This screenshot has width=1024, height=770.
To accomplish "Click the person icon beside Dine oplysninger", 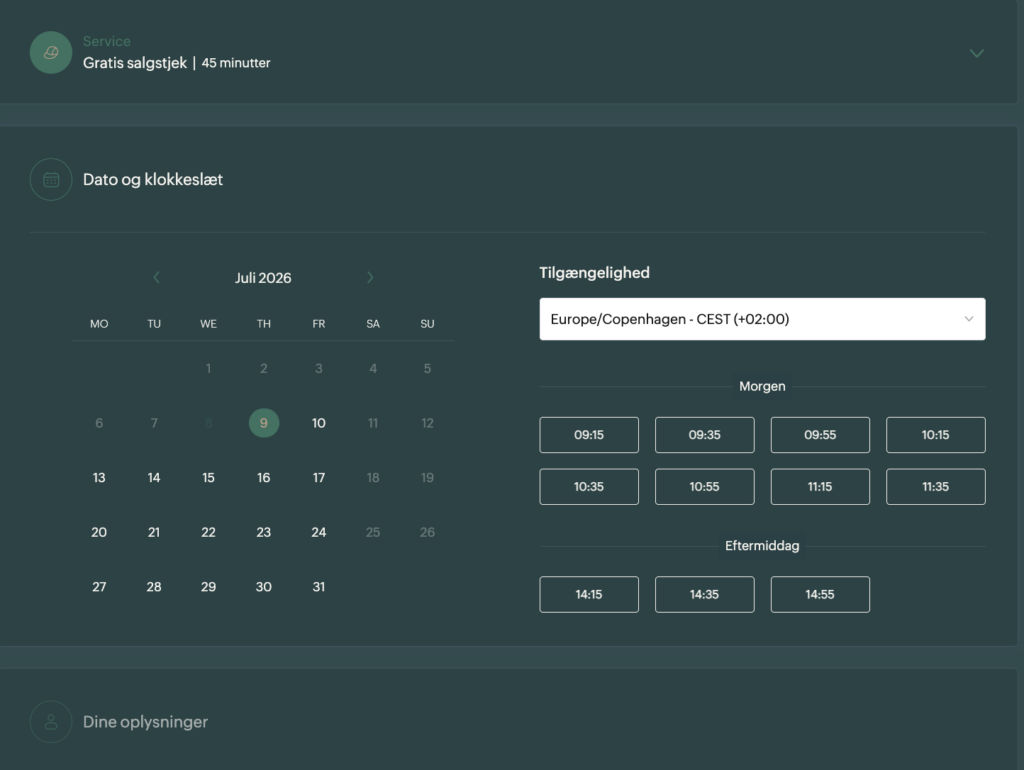I will tap(51, 722).
